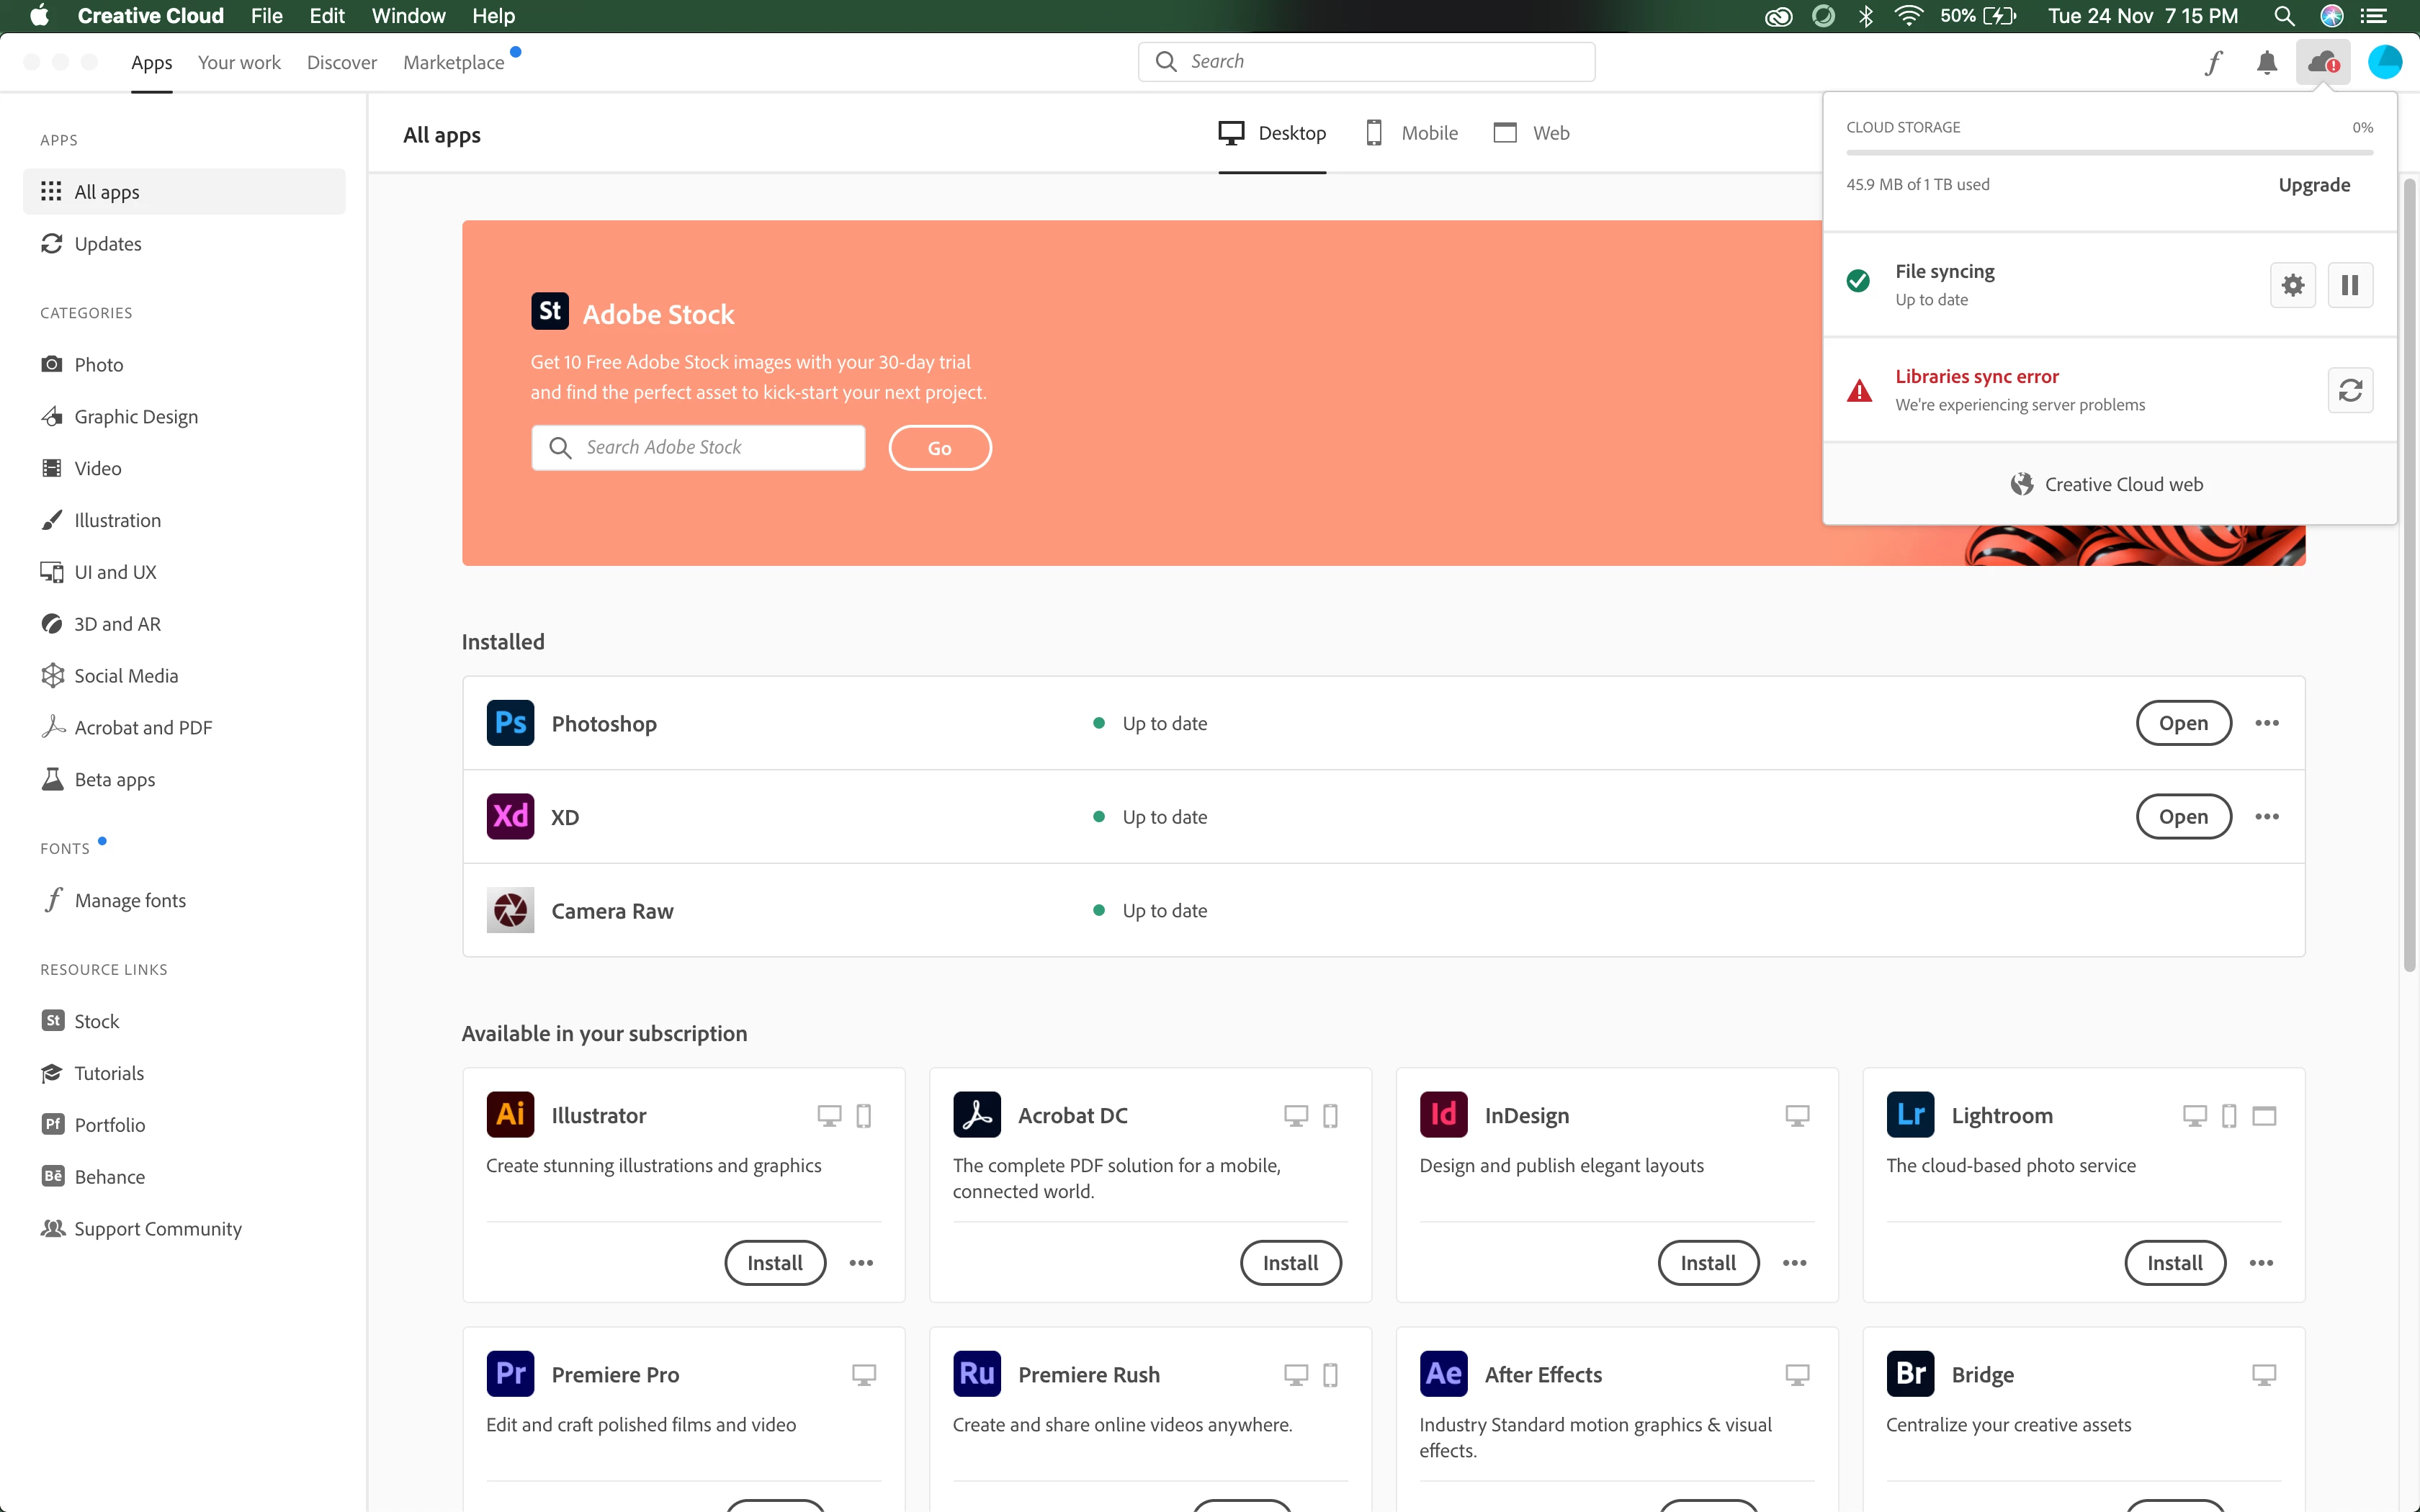Click the cloud activity icon
Image resolution: width=2420 pixels, height=1512 pixels.
pyautogui.click(x=2322, y=62)
